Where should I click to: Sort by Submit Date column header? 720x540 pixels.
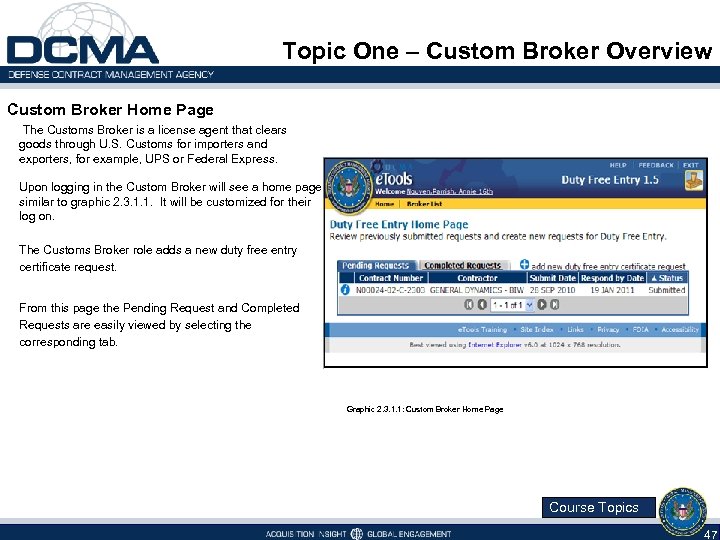(552, 278)
